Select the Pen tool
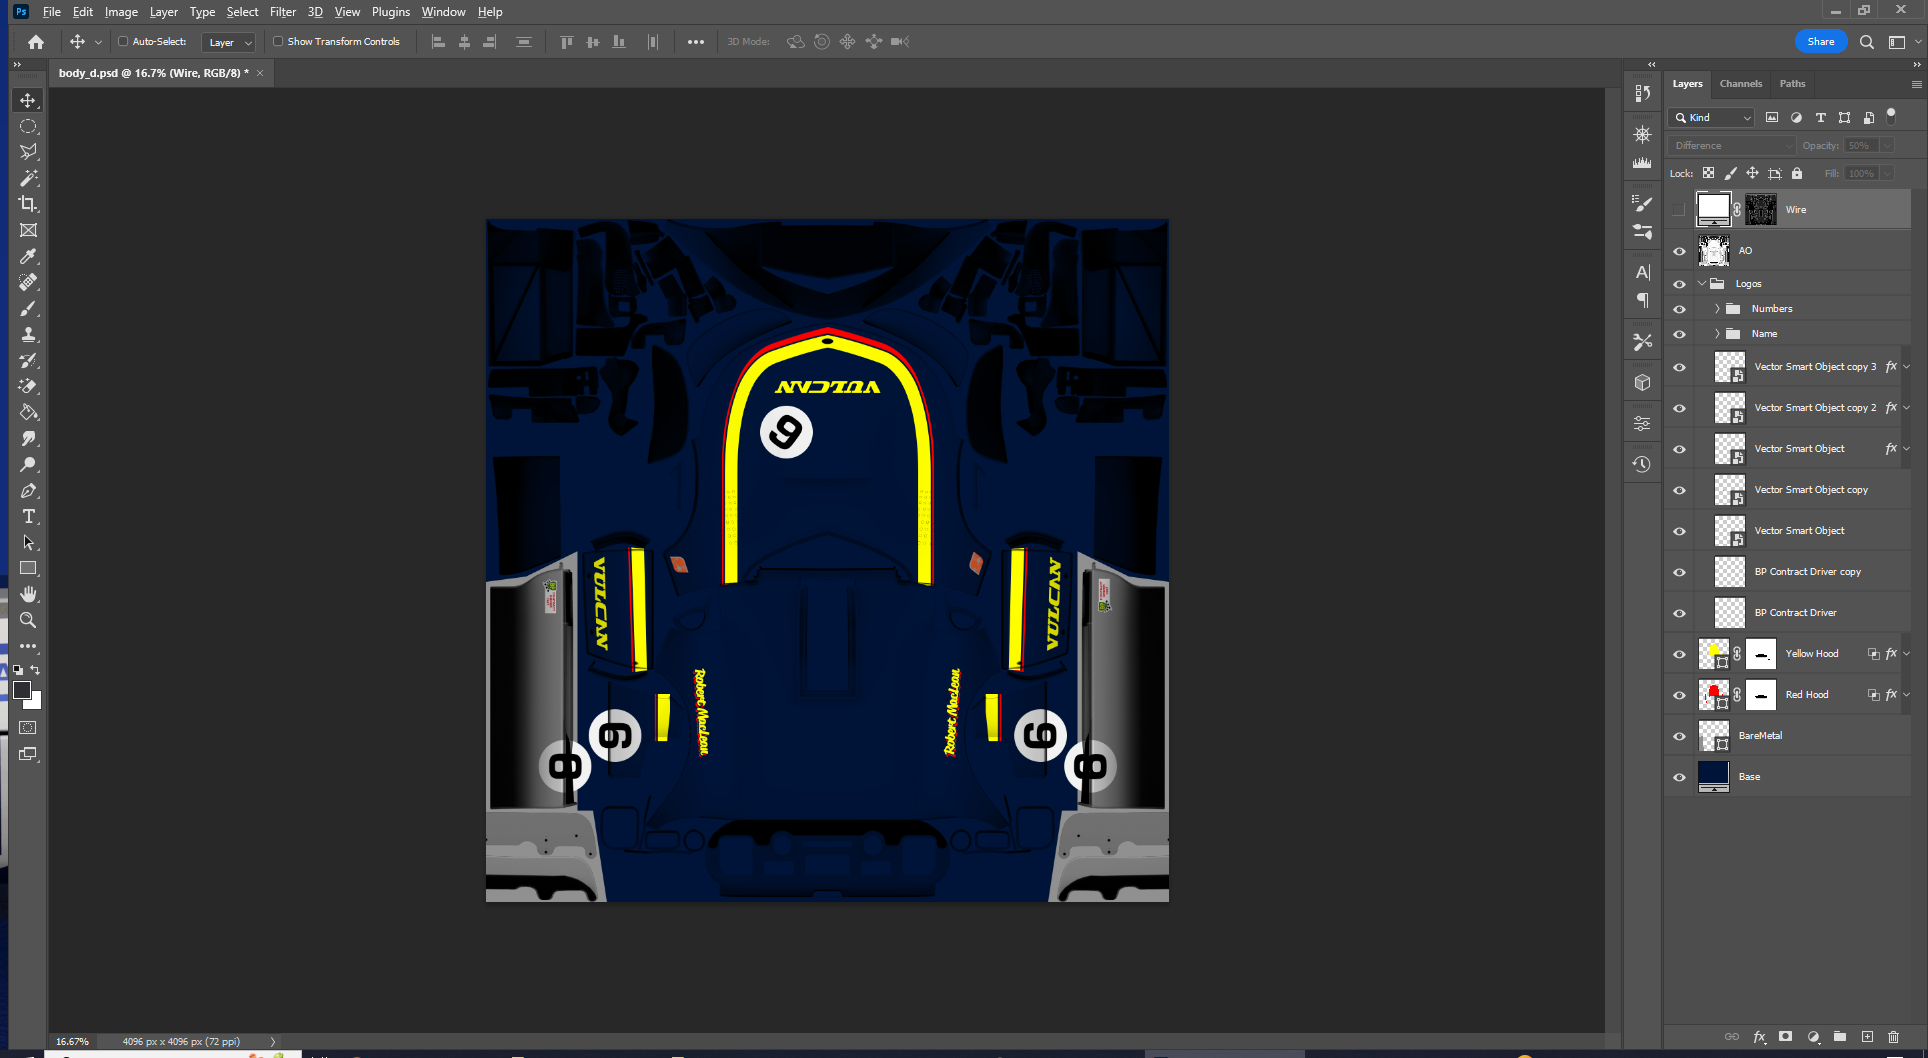 point(28,490)
